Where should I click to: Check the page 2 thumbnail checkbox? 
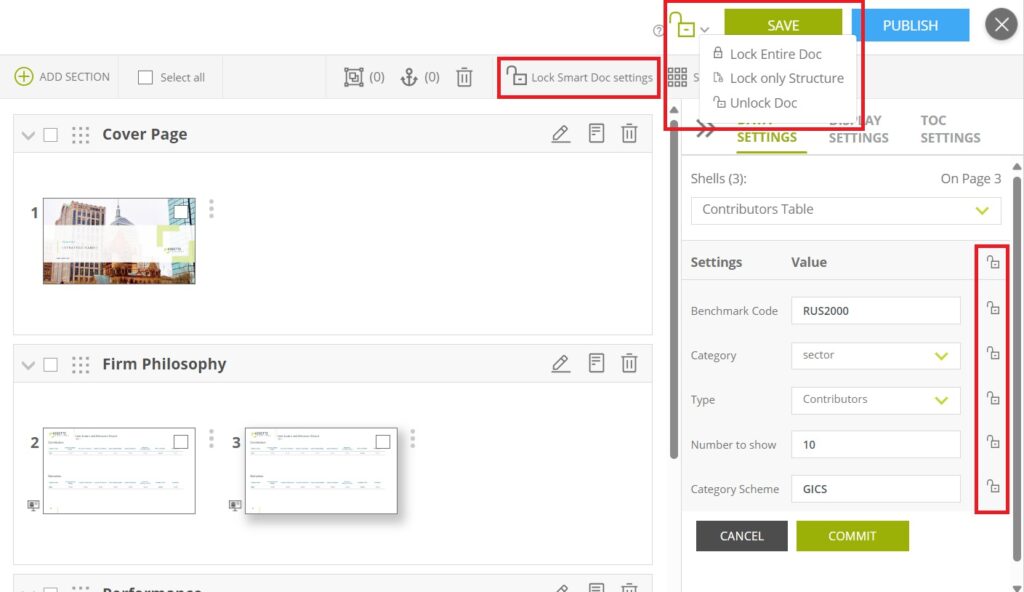point(181,442)
